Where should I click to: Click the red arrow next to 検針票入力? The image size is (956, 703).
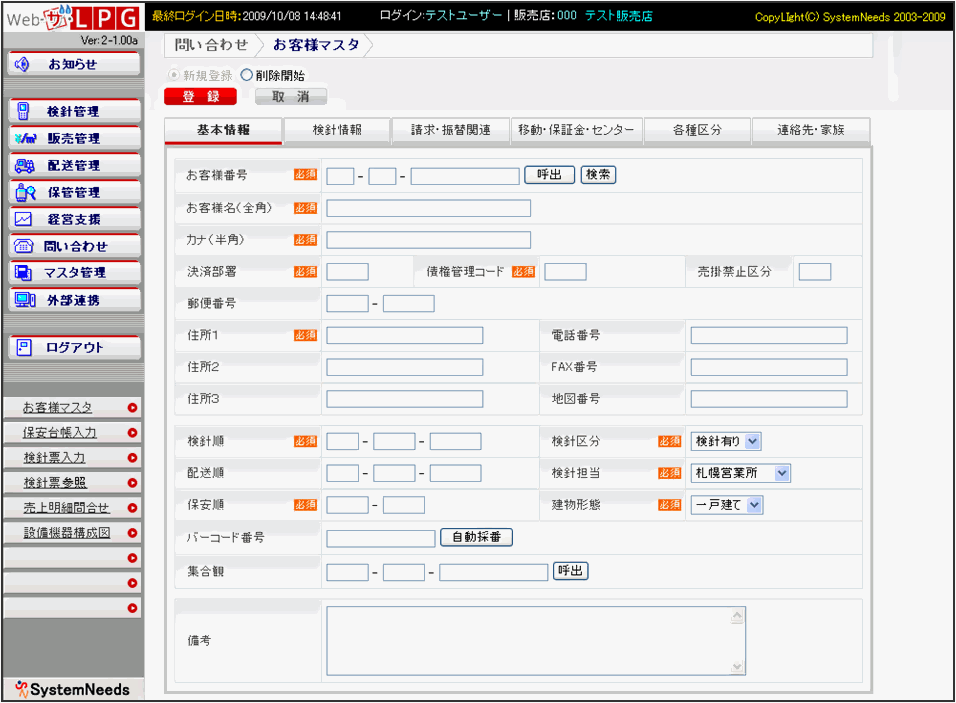click(132, 458)
